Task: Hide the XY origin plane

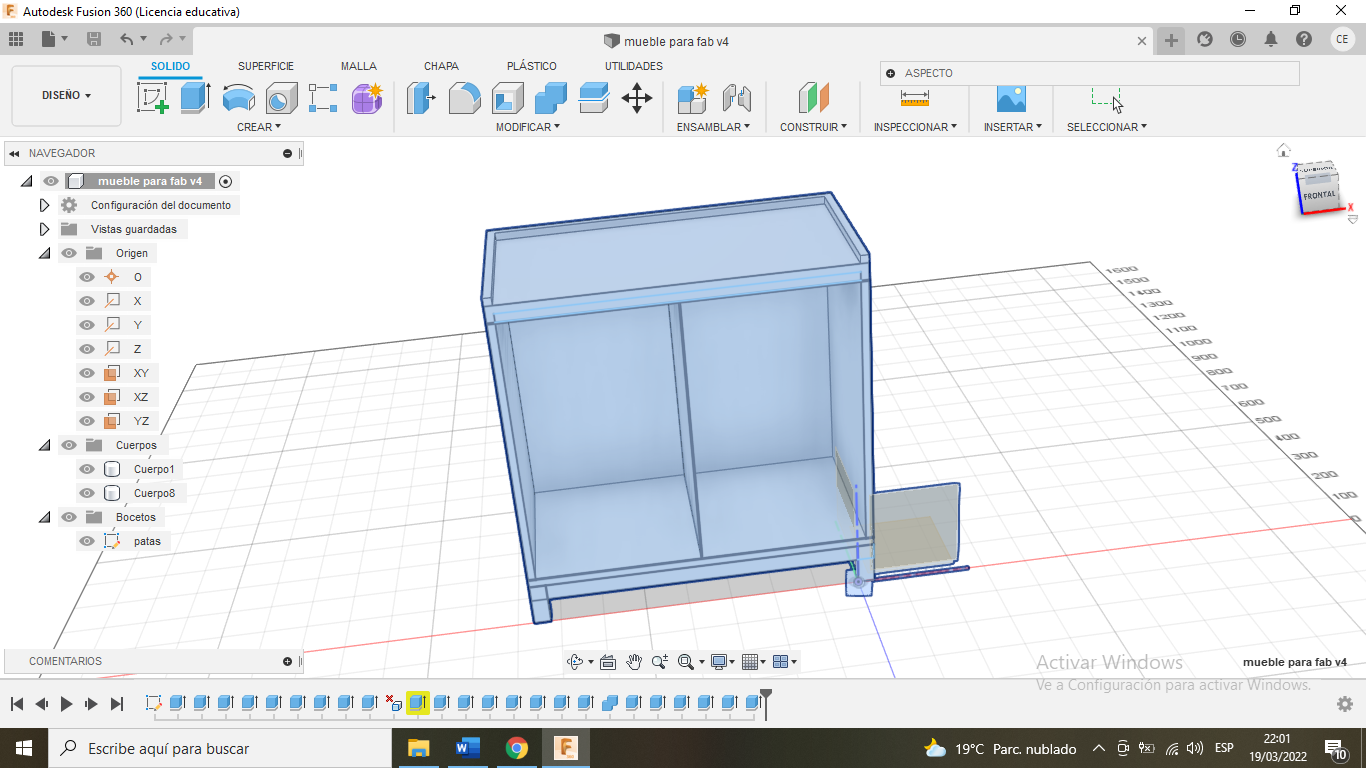Action: click(x=88, y=373)
